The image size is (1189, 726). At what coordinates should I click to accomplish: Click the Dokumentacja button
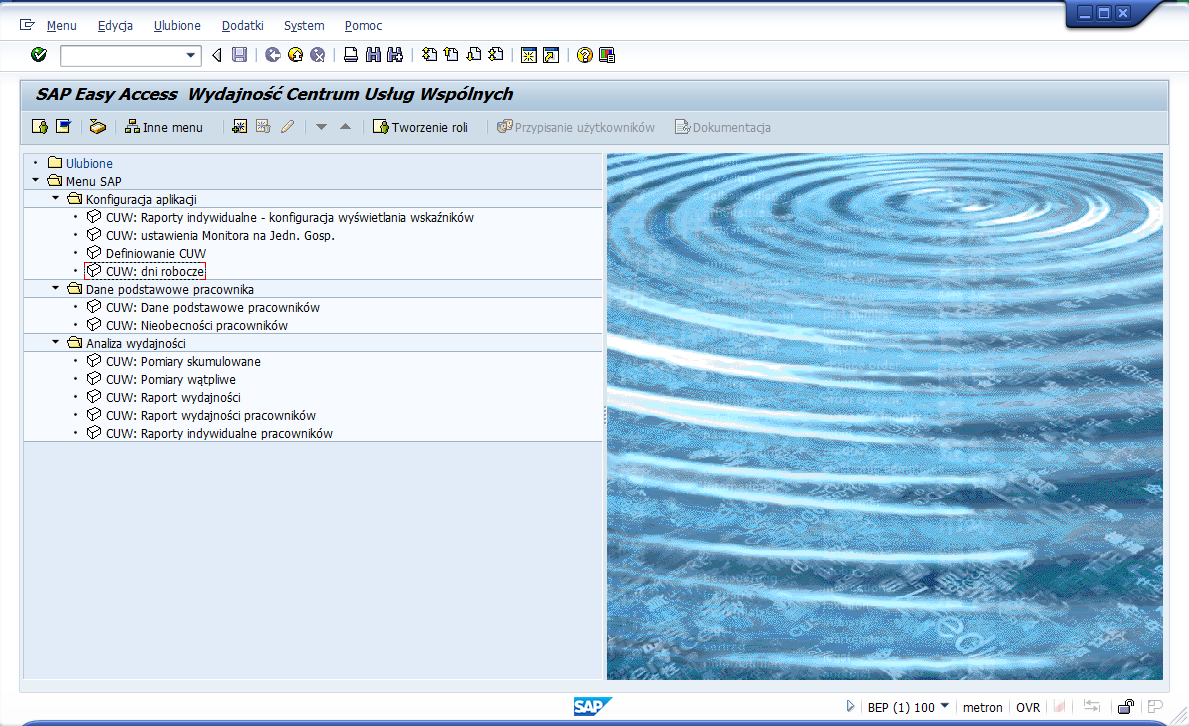coord(723,127)
